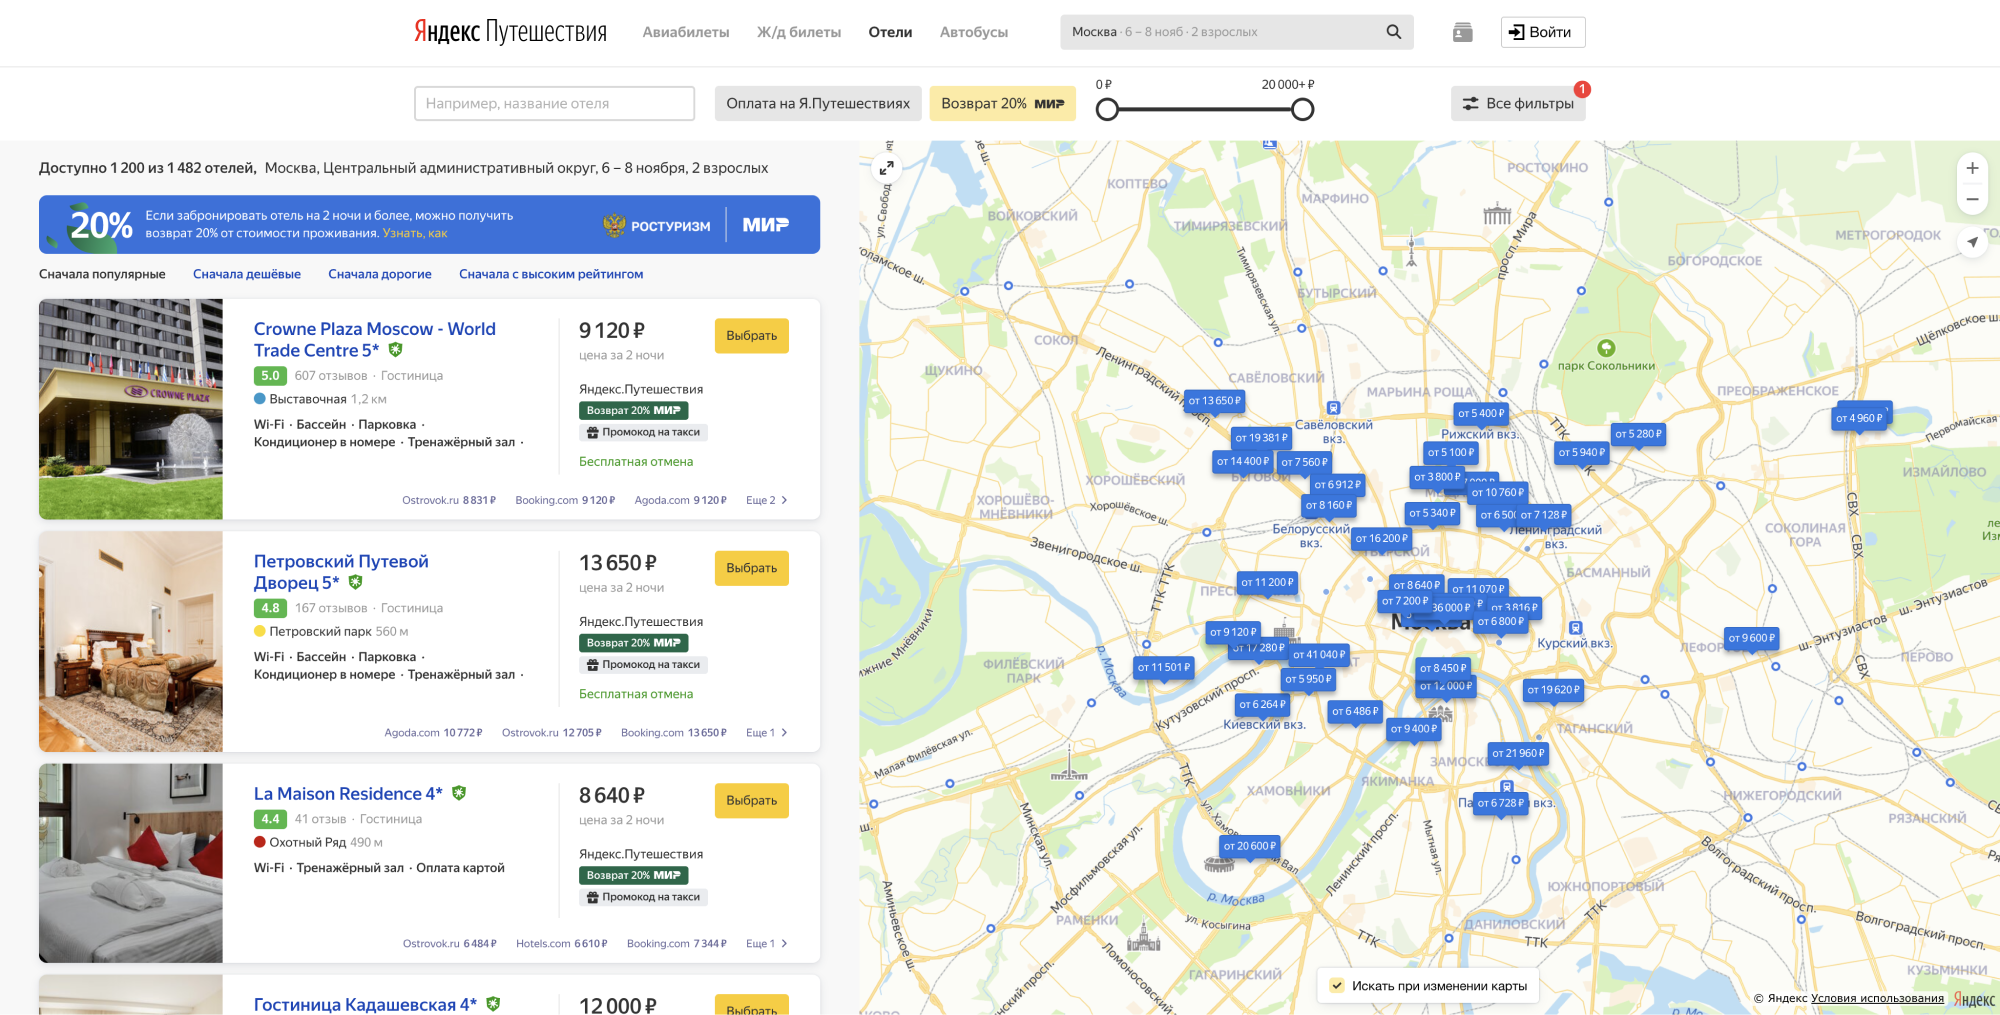Click Hotels.com 6 610 ₽ offer
The width and height of the screenshot is (2000, 1015).
(561, 944)
